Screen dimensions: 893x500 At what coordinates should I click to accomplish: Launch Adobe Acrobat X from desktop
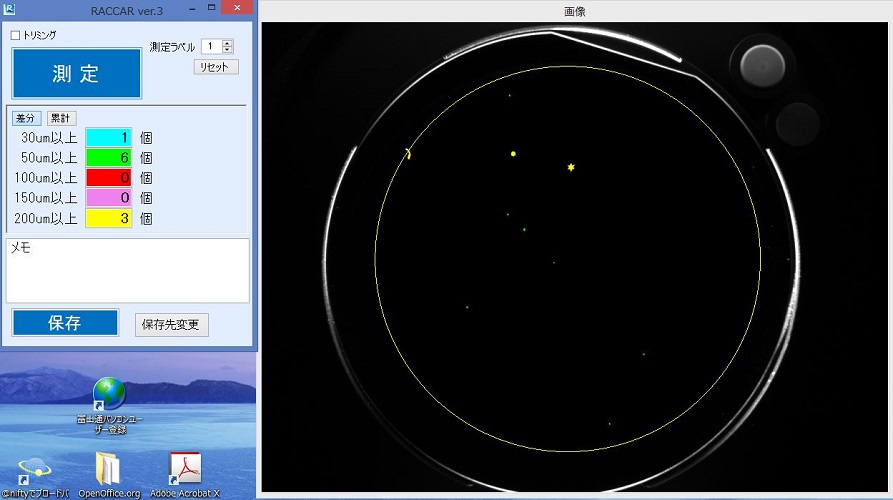(x=184, y=468)
